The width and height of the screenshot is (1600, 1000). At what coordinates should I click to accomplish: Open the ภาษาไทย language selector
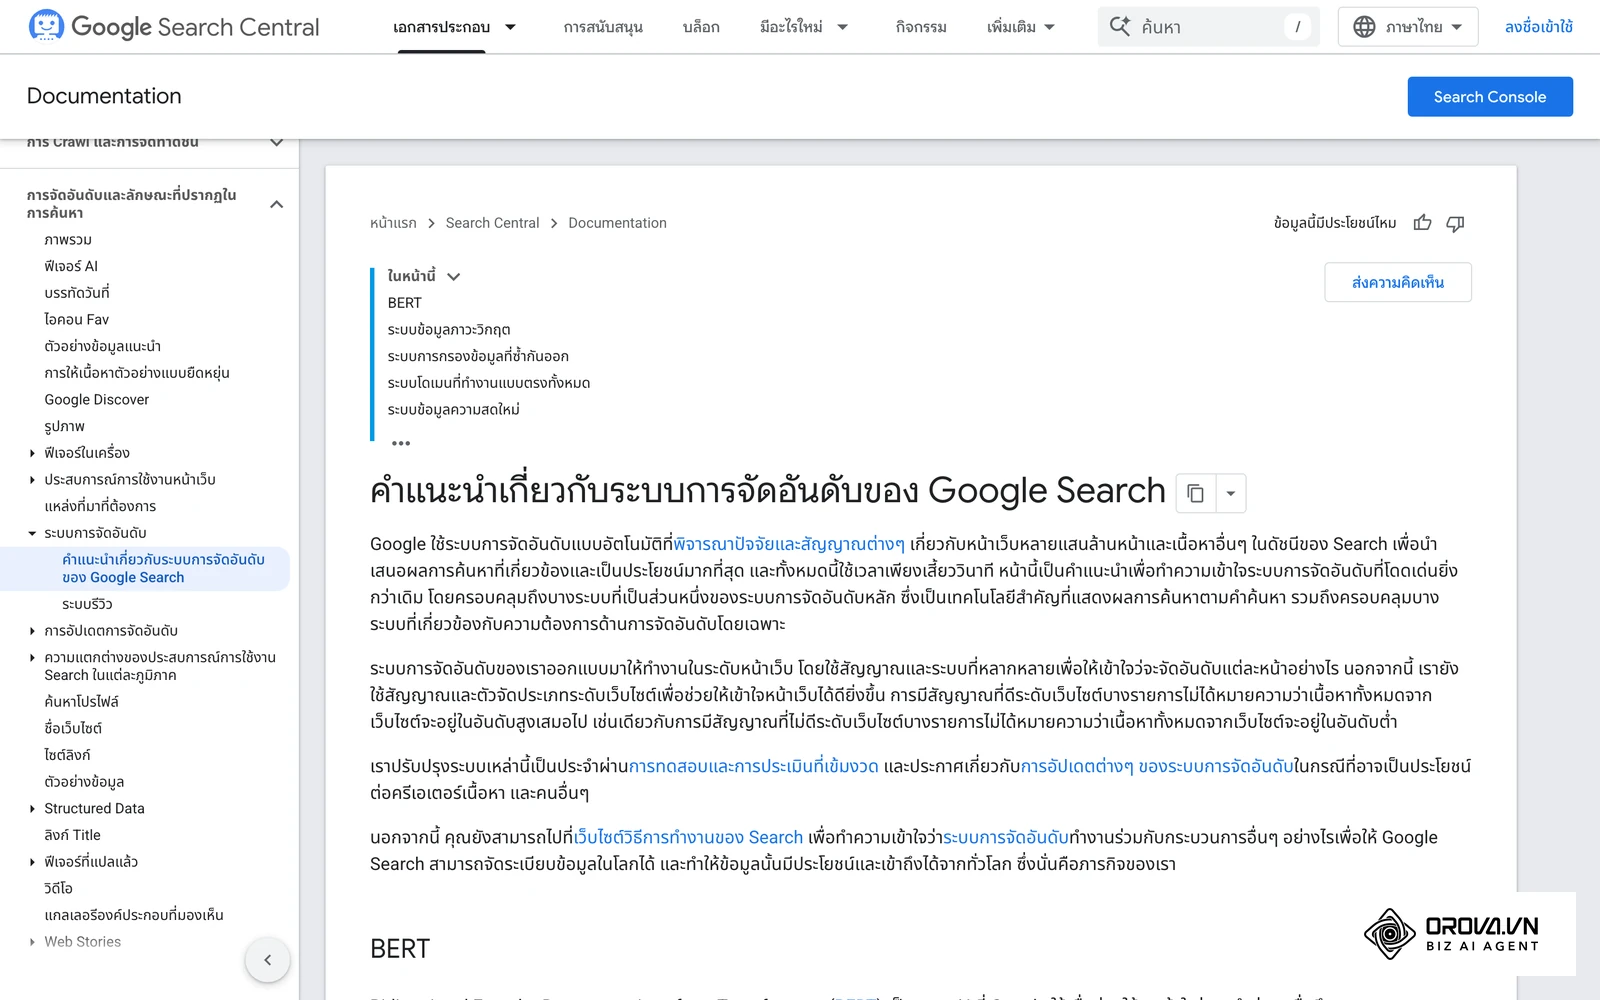(1410, 27)
